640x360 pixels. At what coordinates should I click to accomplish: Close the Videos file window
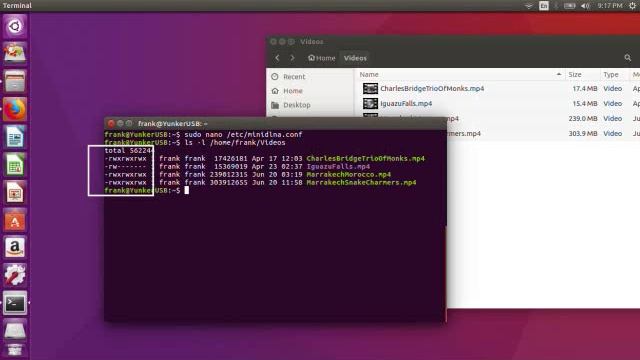coord(273,42)
